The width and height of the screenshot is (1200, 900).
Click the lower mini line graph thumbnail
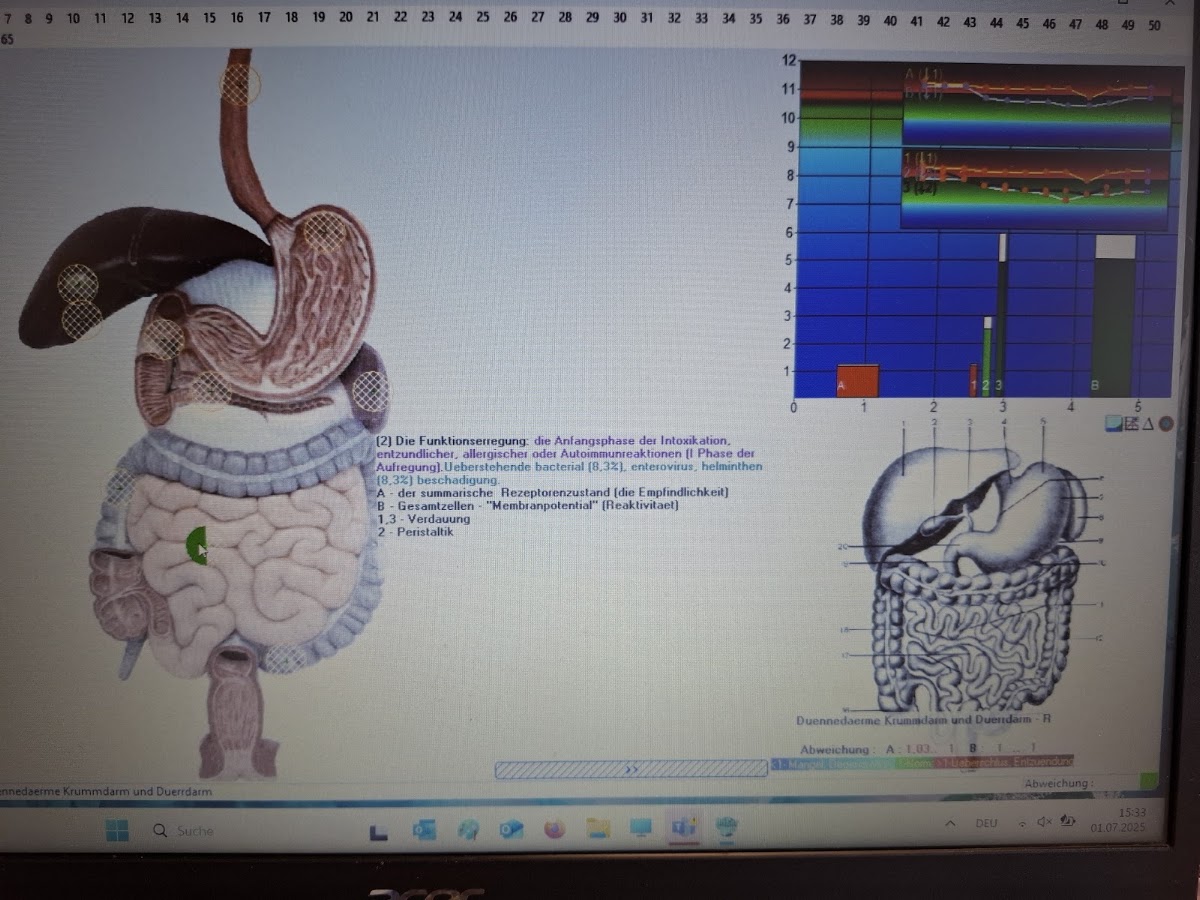point(1035,188)
